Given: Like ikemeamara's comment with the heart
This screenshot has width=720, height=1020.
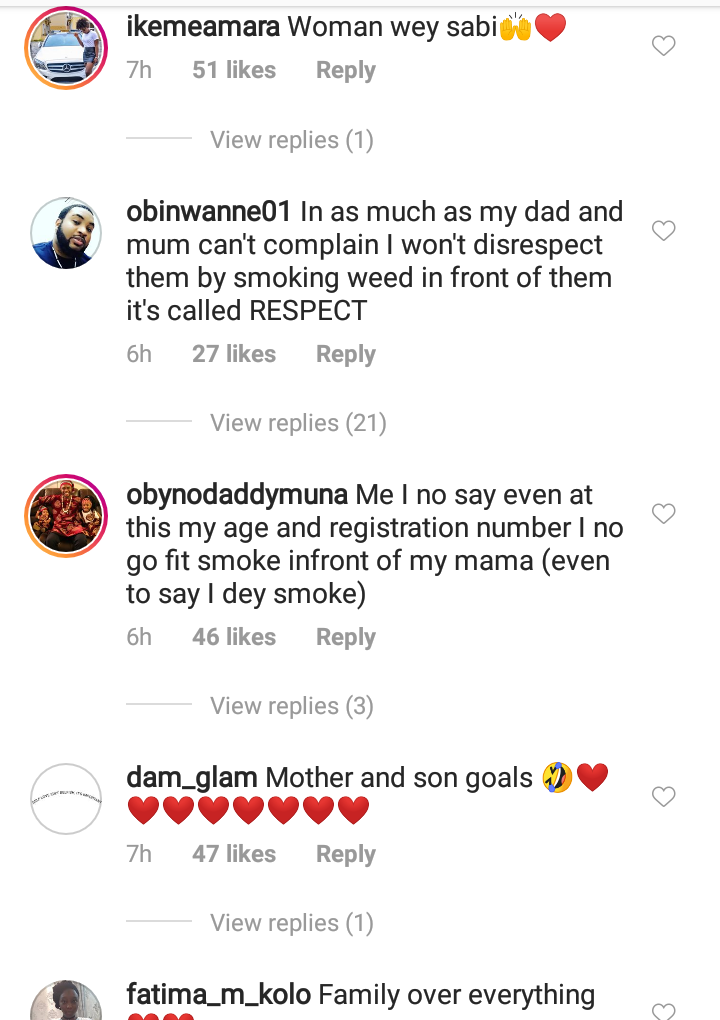Looking at the screenshot, I should (x=663, y=46).
